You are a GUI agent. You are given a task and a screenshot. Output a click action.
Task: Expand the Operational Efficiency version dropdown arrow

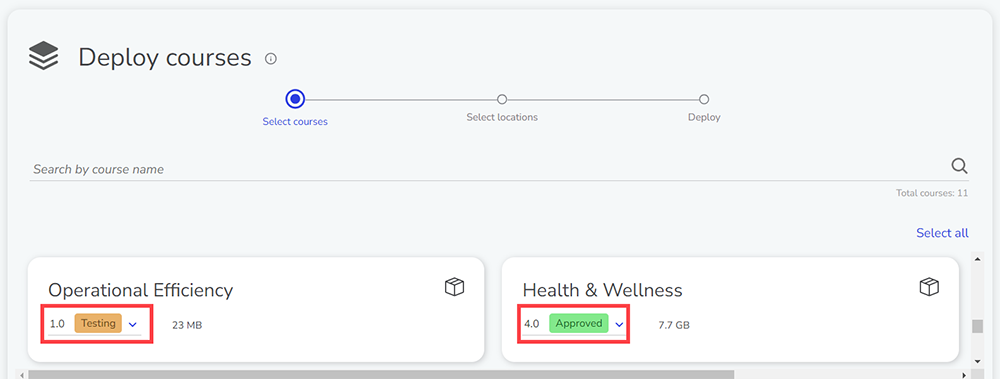click(133, 324)
